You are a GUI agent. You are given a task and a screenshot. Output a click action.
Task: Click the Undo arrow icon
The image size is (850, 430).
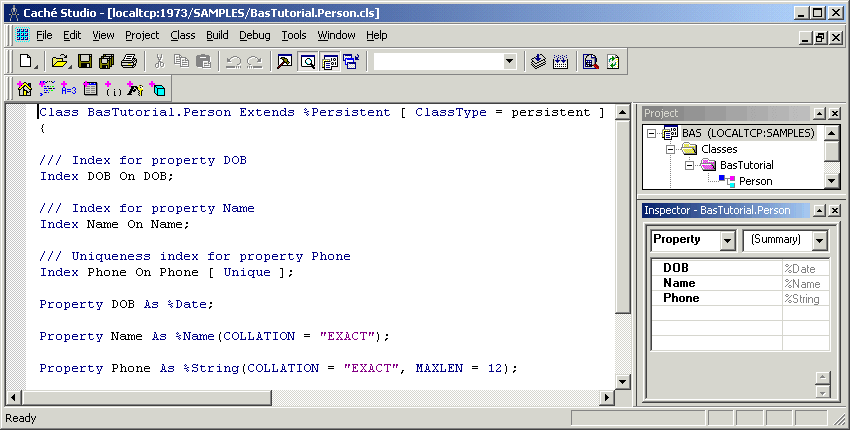tap(233, 61)
